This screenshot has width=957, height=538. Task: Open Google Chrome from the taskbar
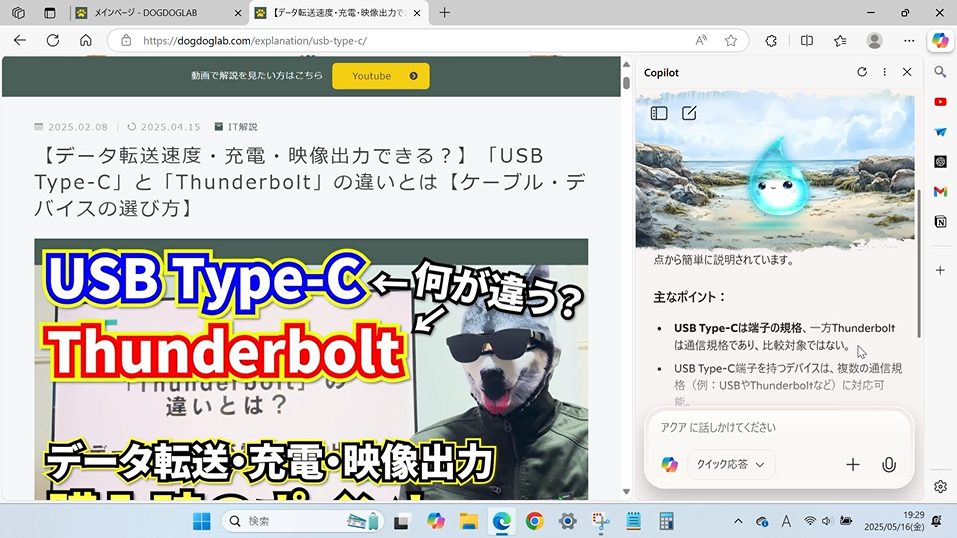534,521
